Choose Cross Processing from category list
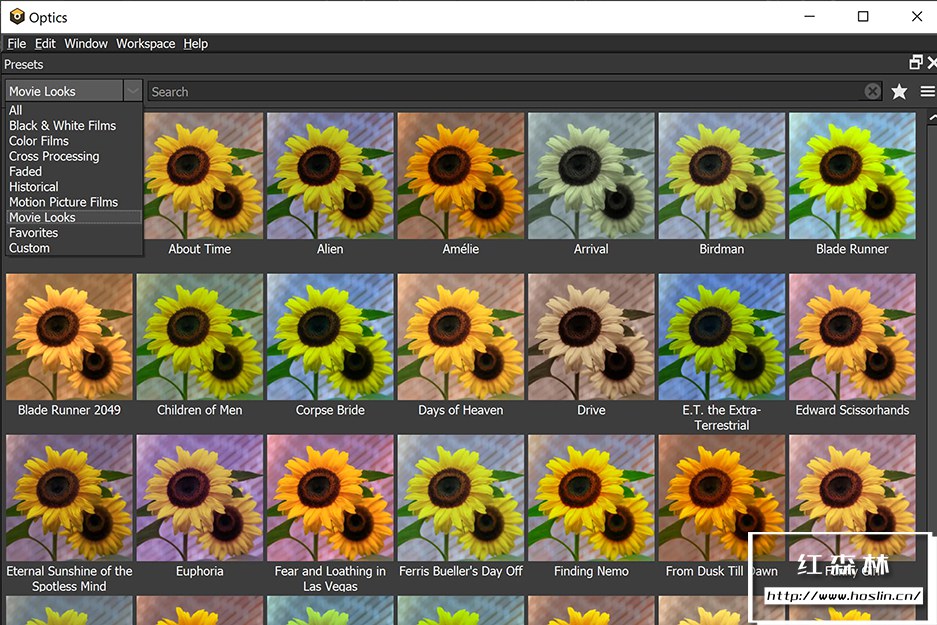This screenshot has width=937, height=625. point(54,156)
